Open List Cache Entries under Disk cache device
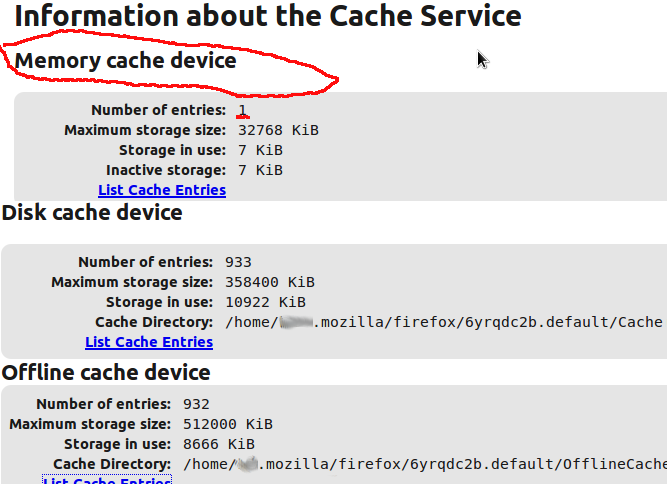The width and height of the screenshot is (667, 484). pyautogui.click(x=149, y=342)
